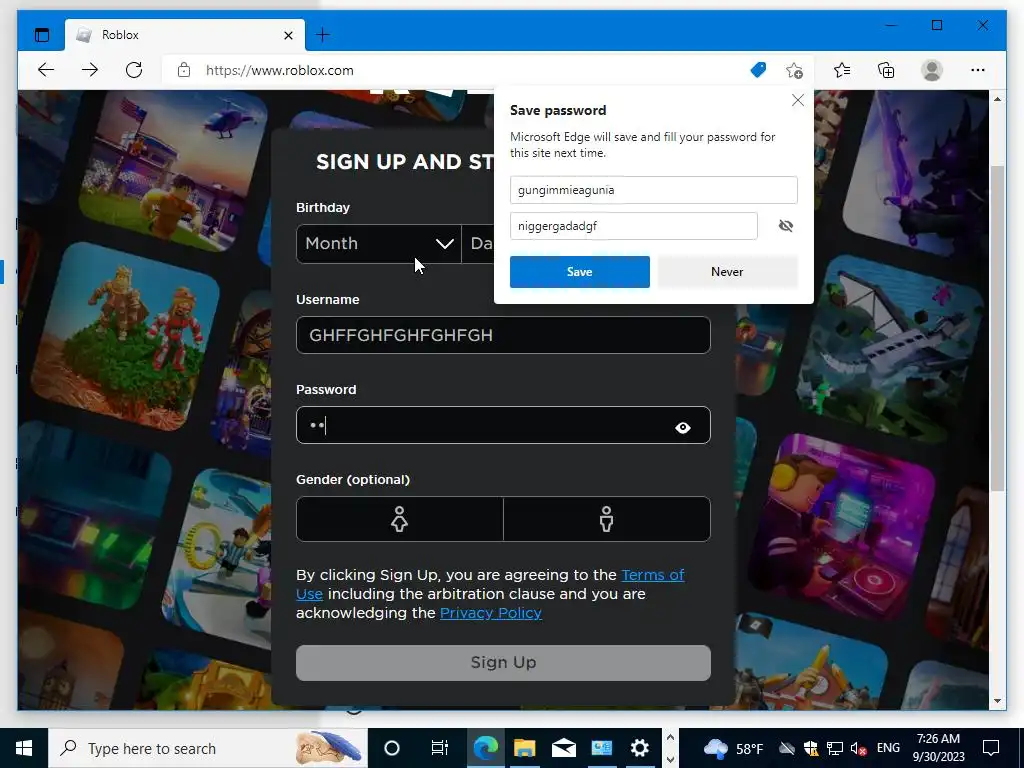
Task: Go forward to the next page
Action: click(x=90, y=70)
